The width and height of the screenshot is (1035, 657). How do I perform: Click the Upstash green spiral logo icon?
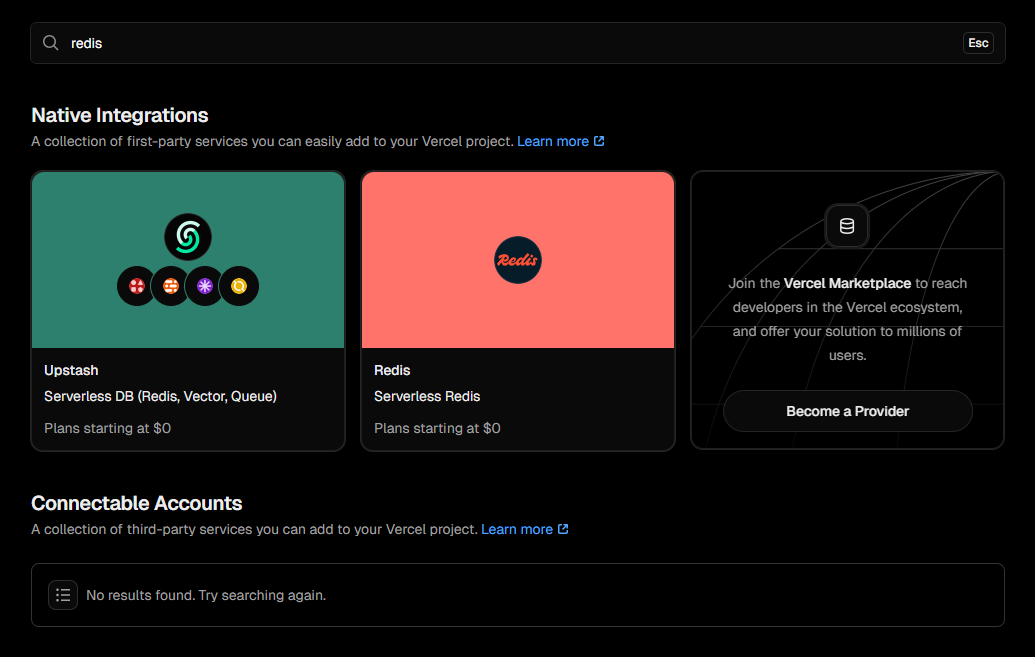187,236
